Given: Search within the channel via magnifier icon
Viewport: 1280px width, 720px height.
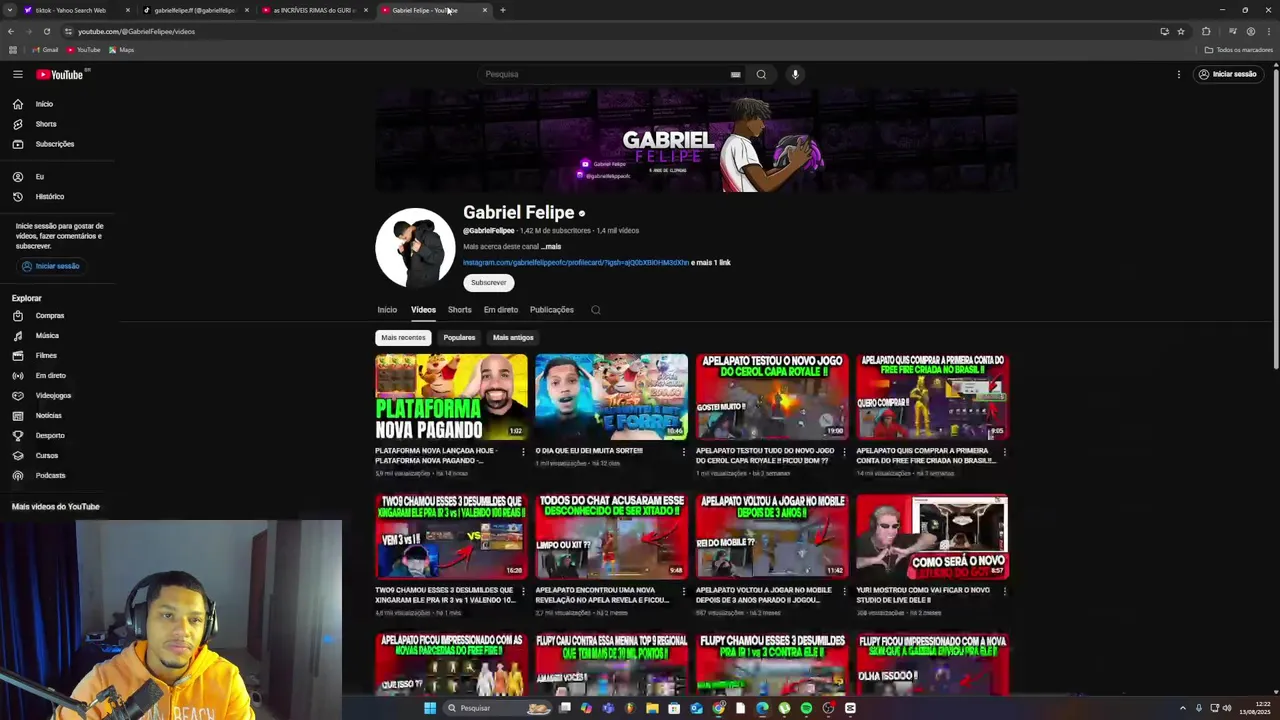Looking at the screenshot, I should [x=596, y=310].
